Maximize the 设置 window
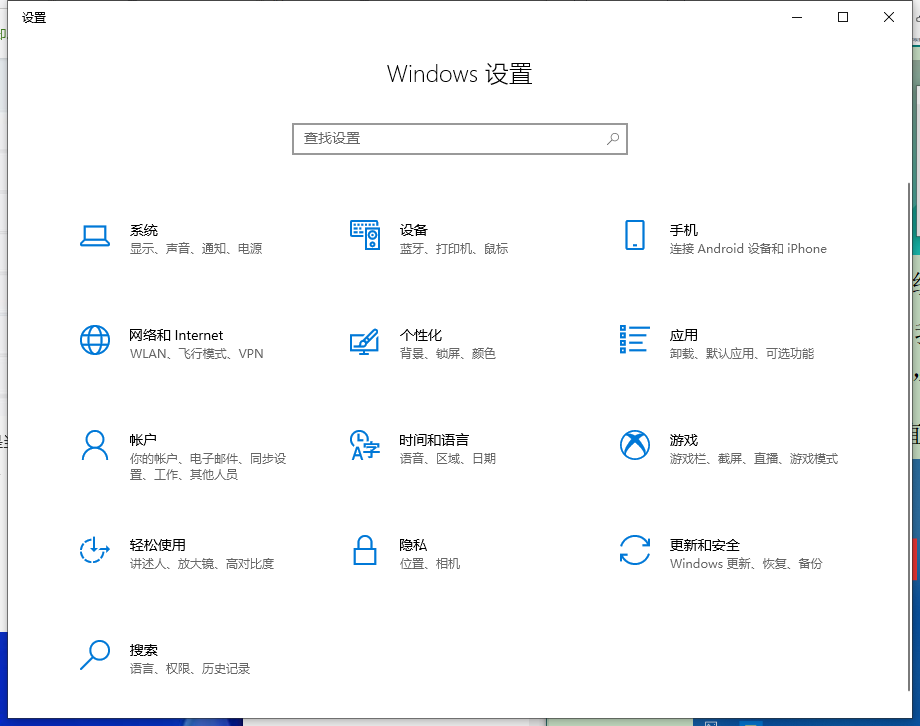This screenshot has height=726, width=920. [843, 18]
